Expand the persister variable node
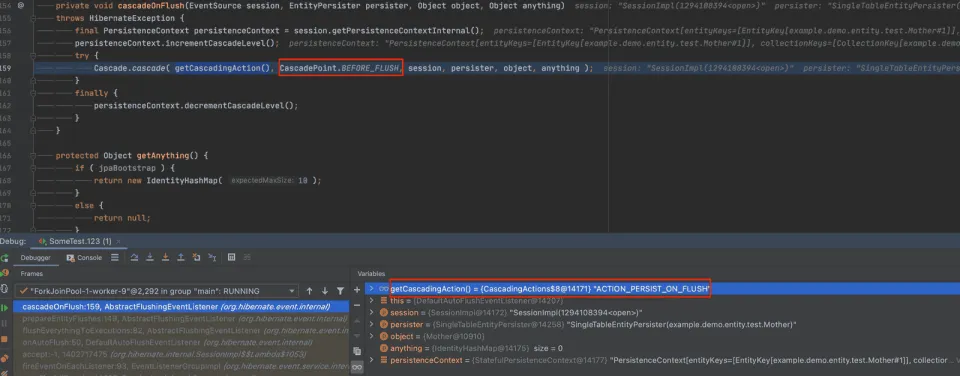Image resolution: width=960 pixels, height=376 pixels. tap(371, 325)
